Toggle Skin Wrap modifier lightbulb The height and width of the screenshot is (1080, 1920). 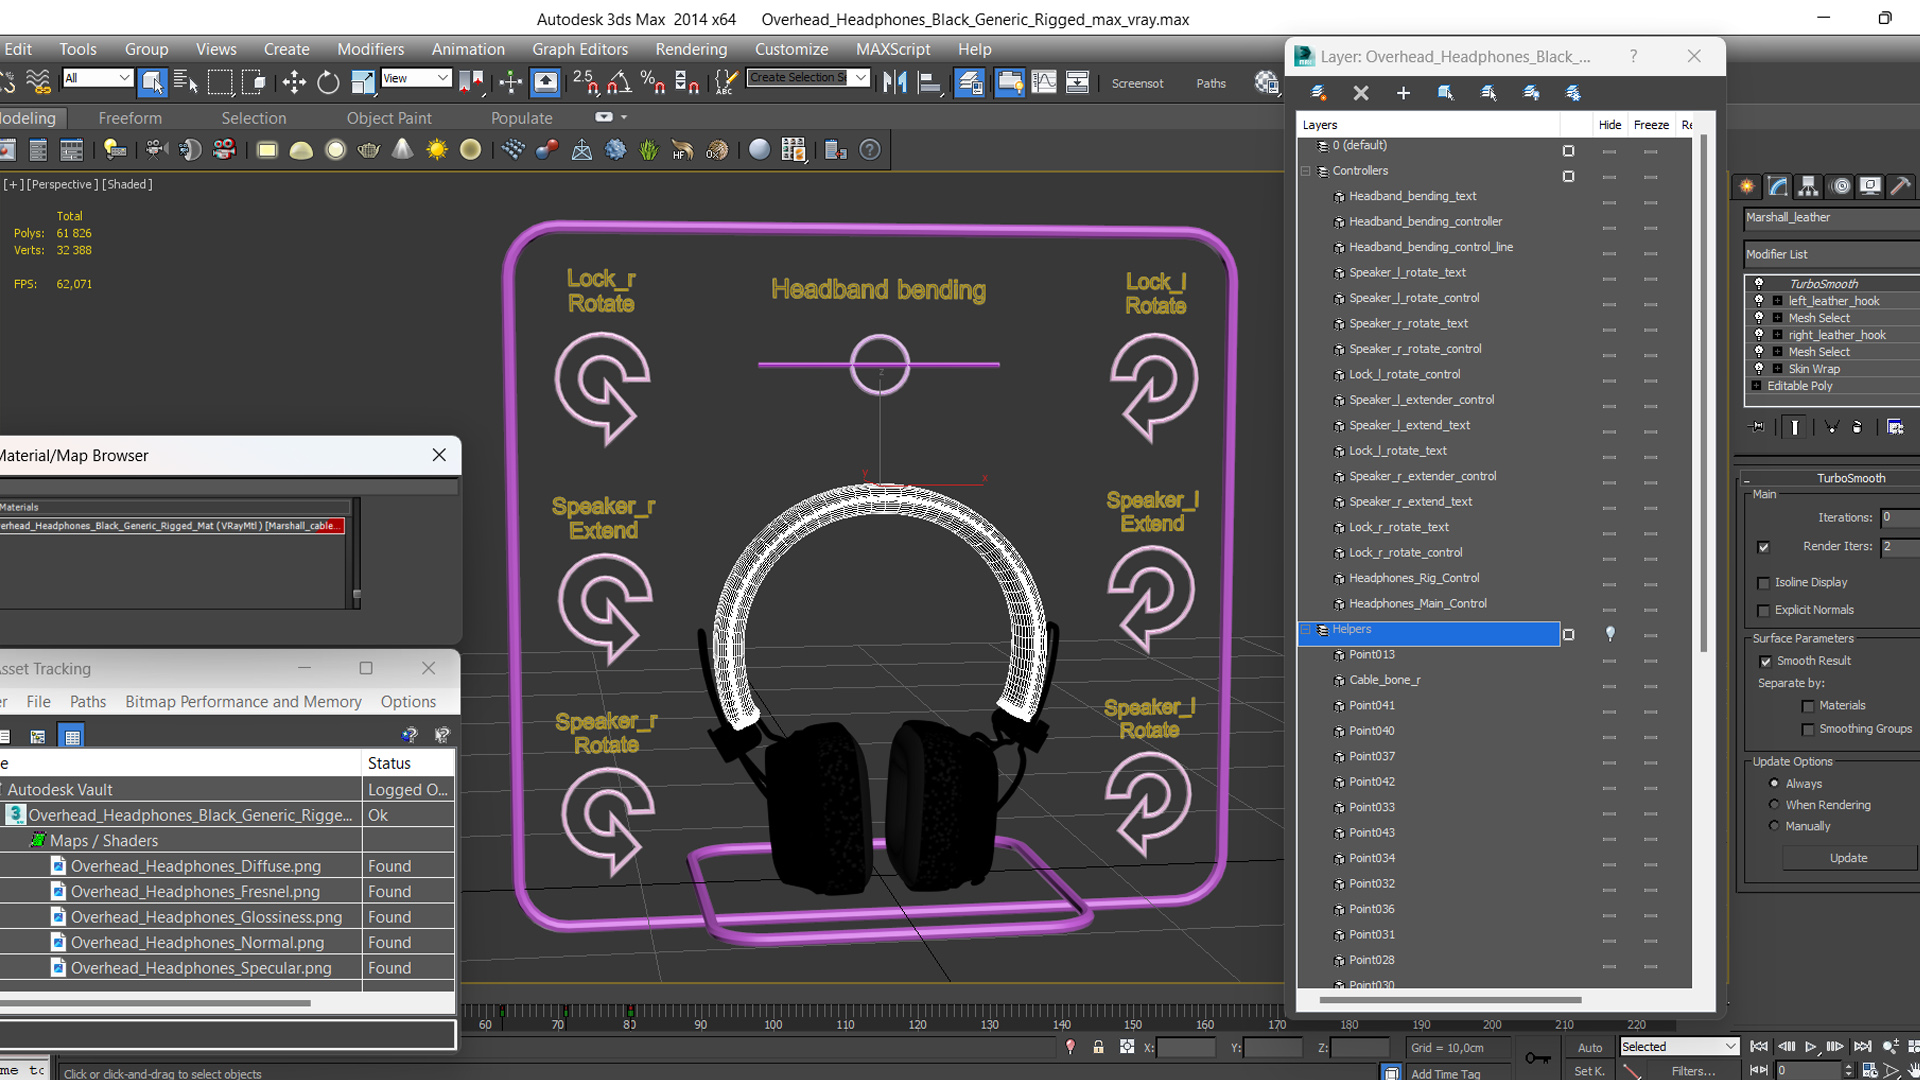click(x=1759, y=369)
